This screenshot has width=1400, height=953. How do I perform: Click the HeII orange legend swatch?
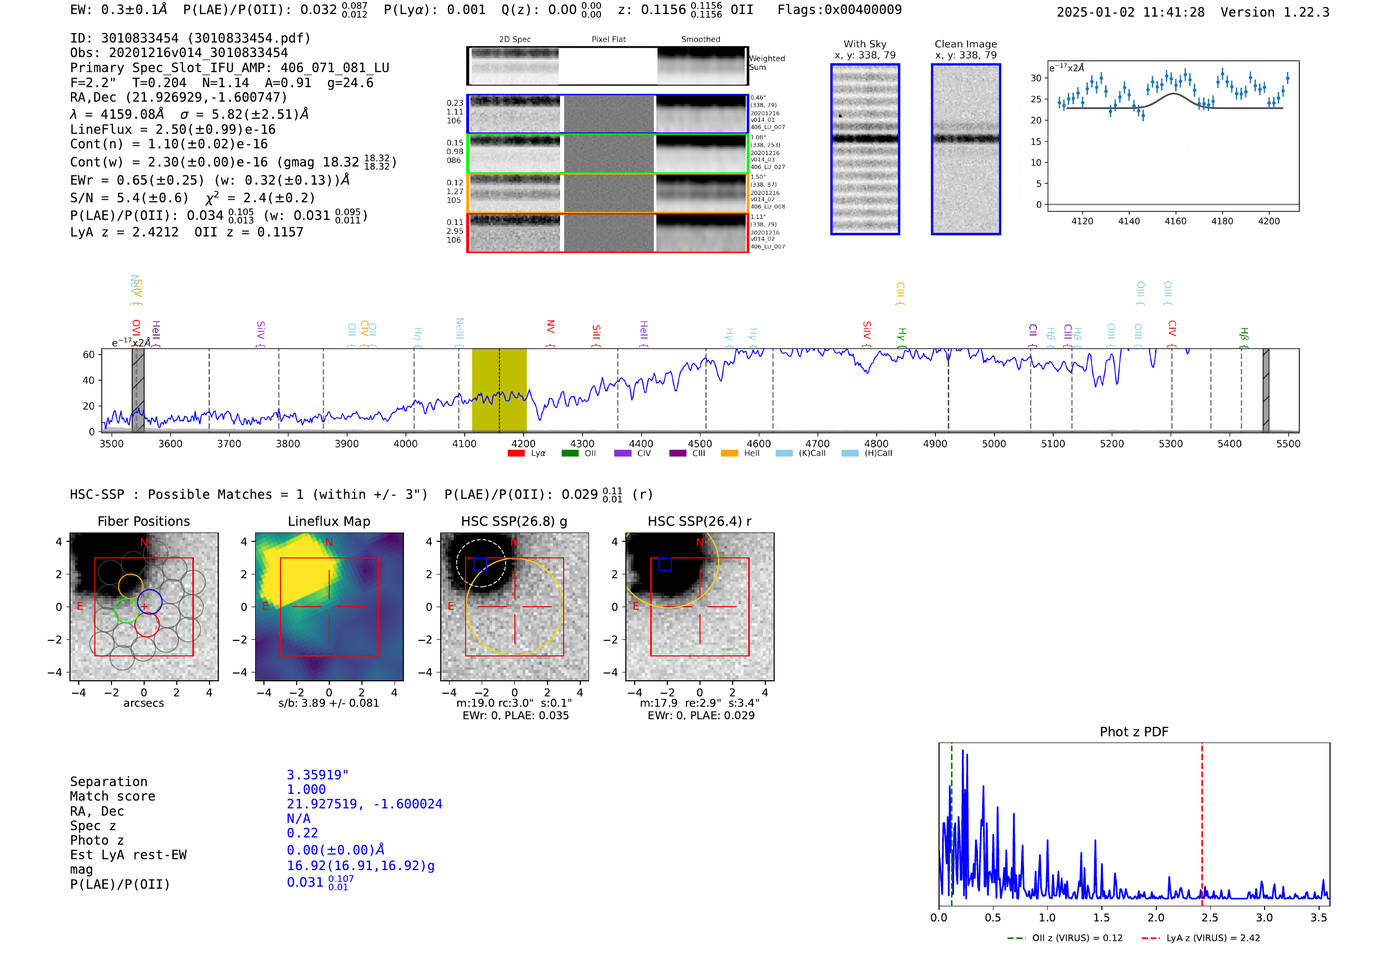(729, 453)
